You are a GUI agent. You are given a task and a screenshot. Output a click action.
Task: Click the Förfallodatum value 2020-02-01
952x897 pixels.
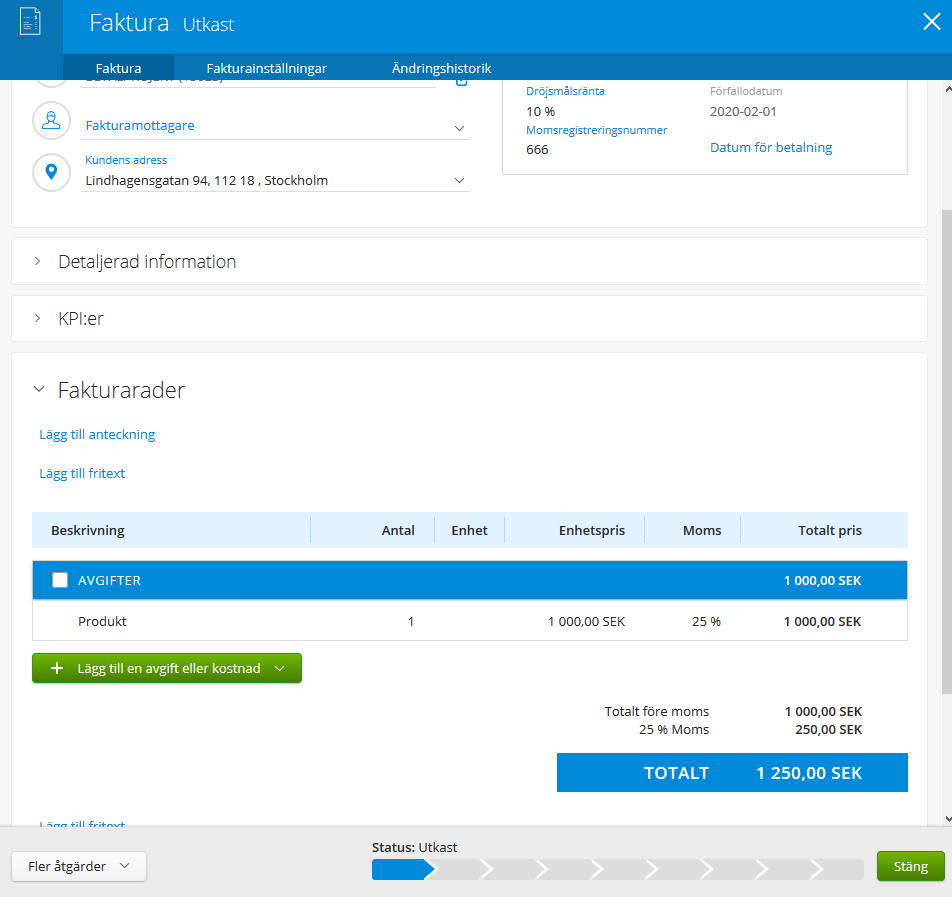pyautogui.click(x=743, y=111)
